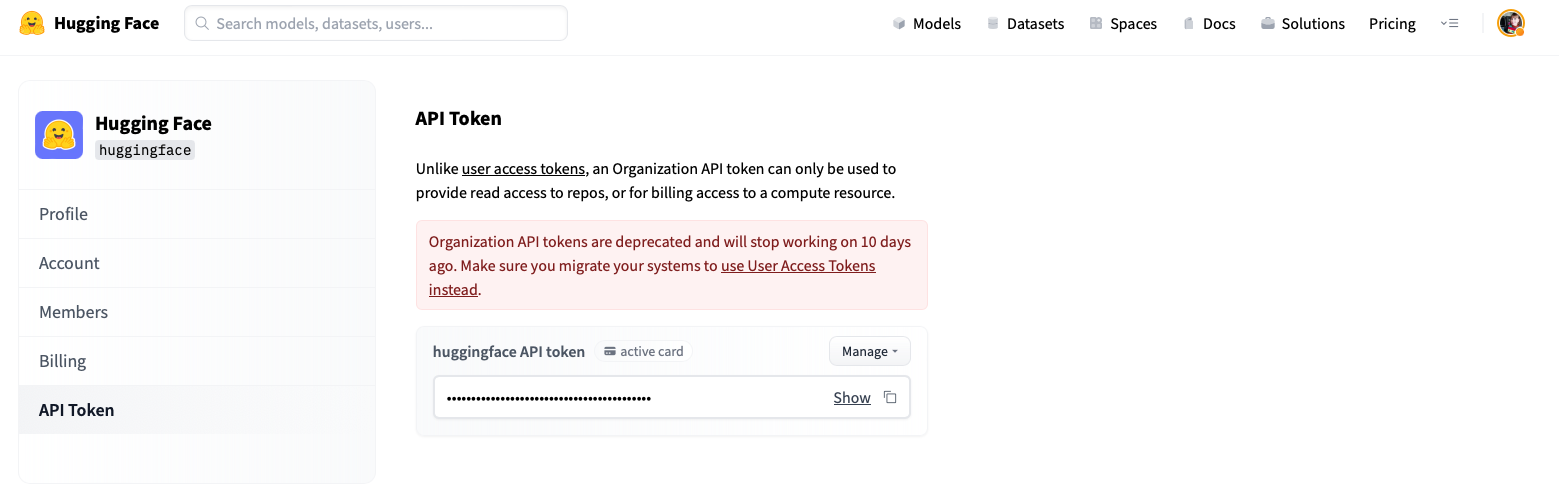Image resolution: width=1559 pixels, height=495 pixels.
Task: Switch to the Account settings tab
Action: point(69,263)
